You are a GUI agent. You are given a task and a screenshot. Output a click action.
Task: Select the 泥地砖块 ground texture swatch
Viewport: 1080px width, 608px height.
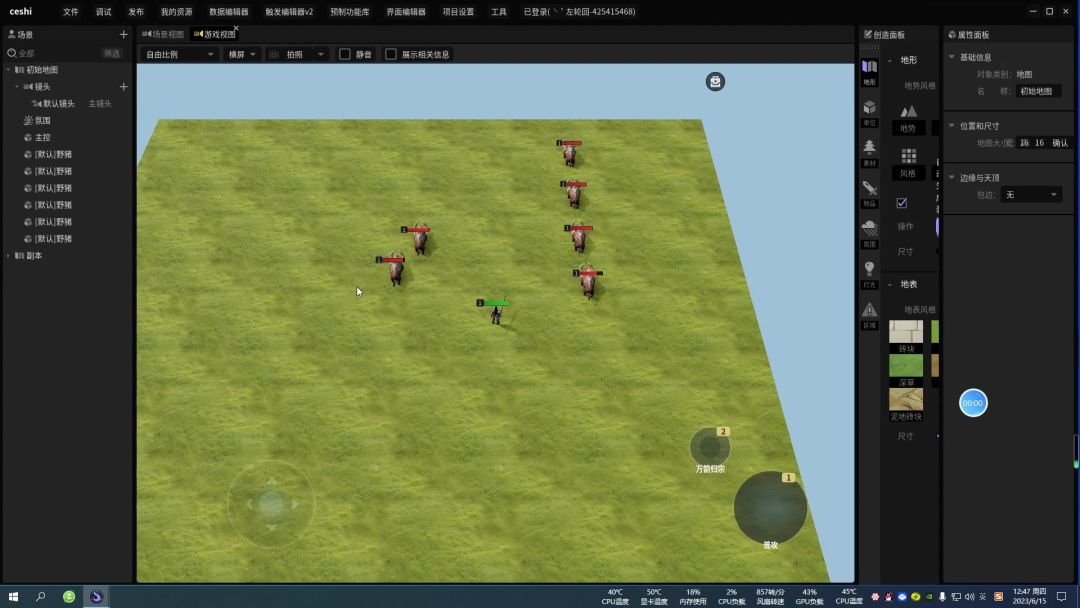pyautogui.click(x=906, y=399)
